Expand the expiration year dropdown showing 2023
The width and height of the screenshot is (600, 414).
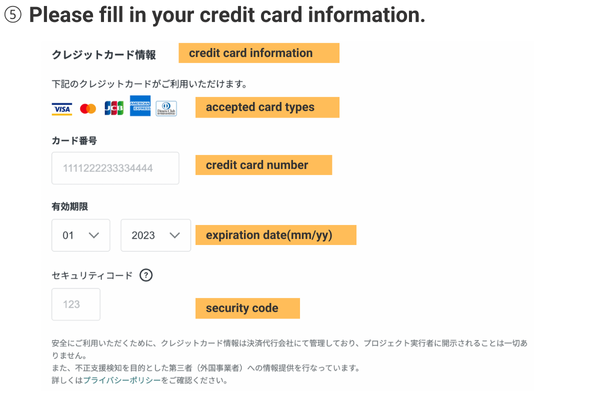(x=155, y=236)
